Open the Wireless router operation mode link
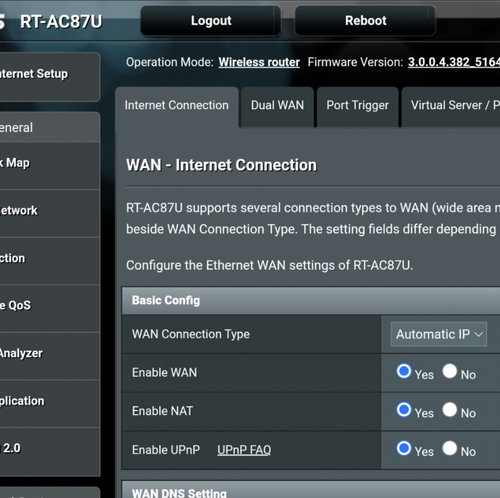Screen dimensions: 500x498 tap(259, 62)
